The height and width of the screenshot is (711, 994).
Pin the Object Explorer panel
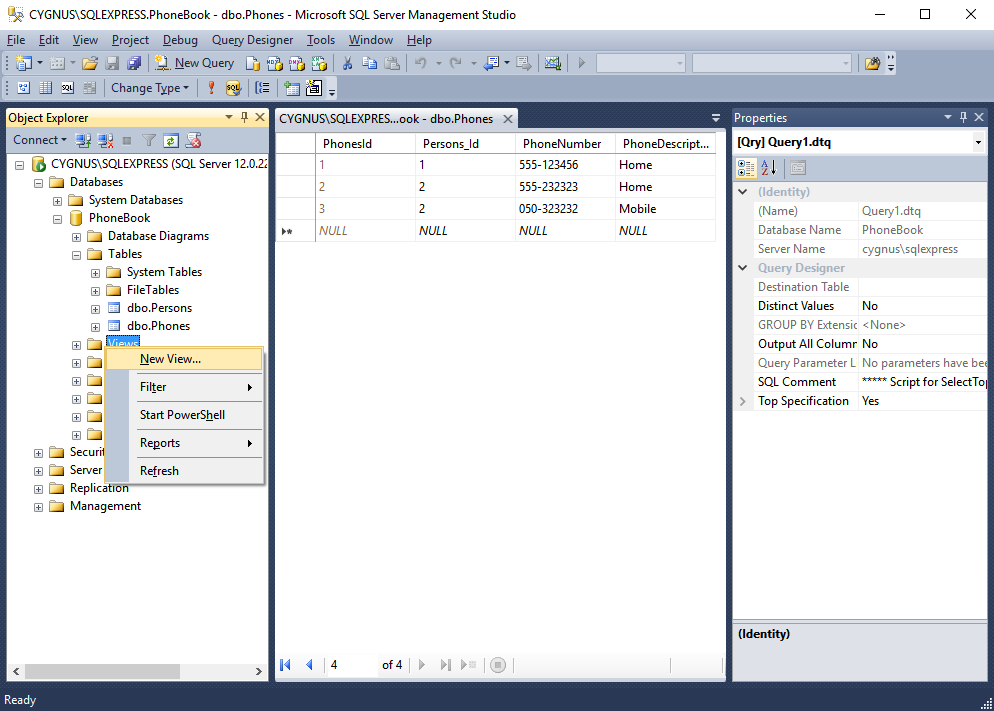tap(245, 117)
